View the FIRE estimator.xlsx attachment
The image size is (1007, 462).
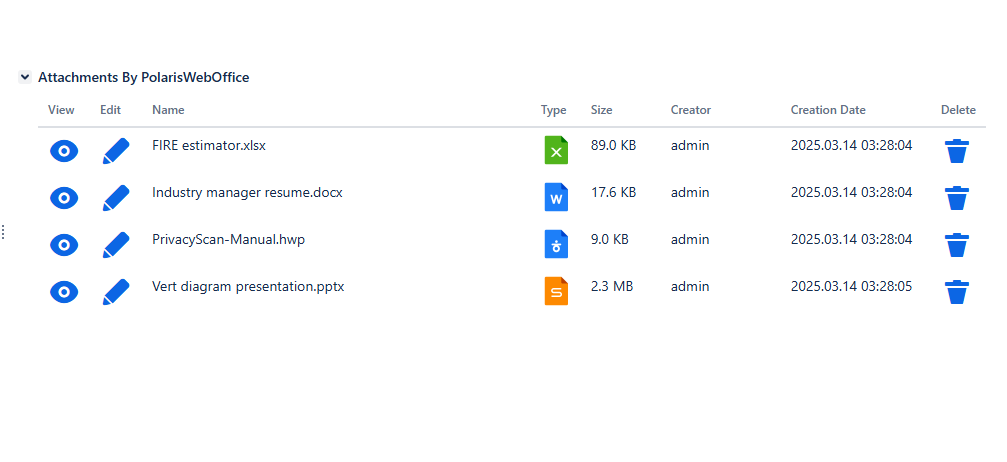(x=63, y=151)
